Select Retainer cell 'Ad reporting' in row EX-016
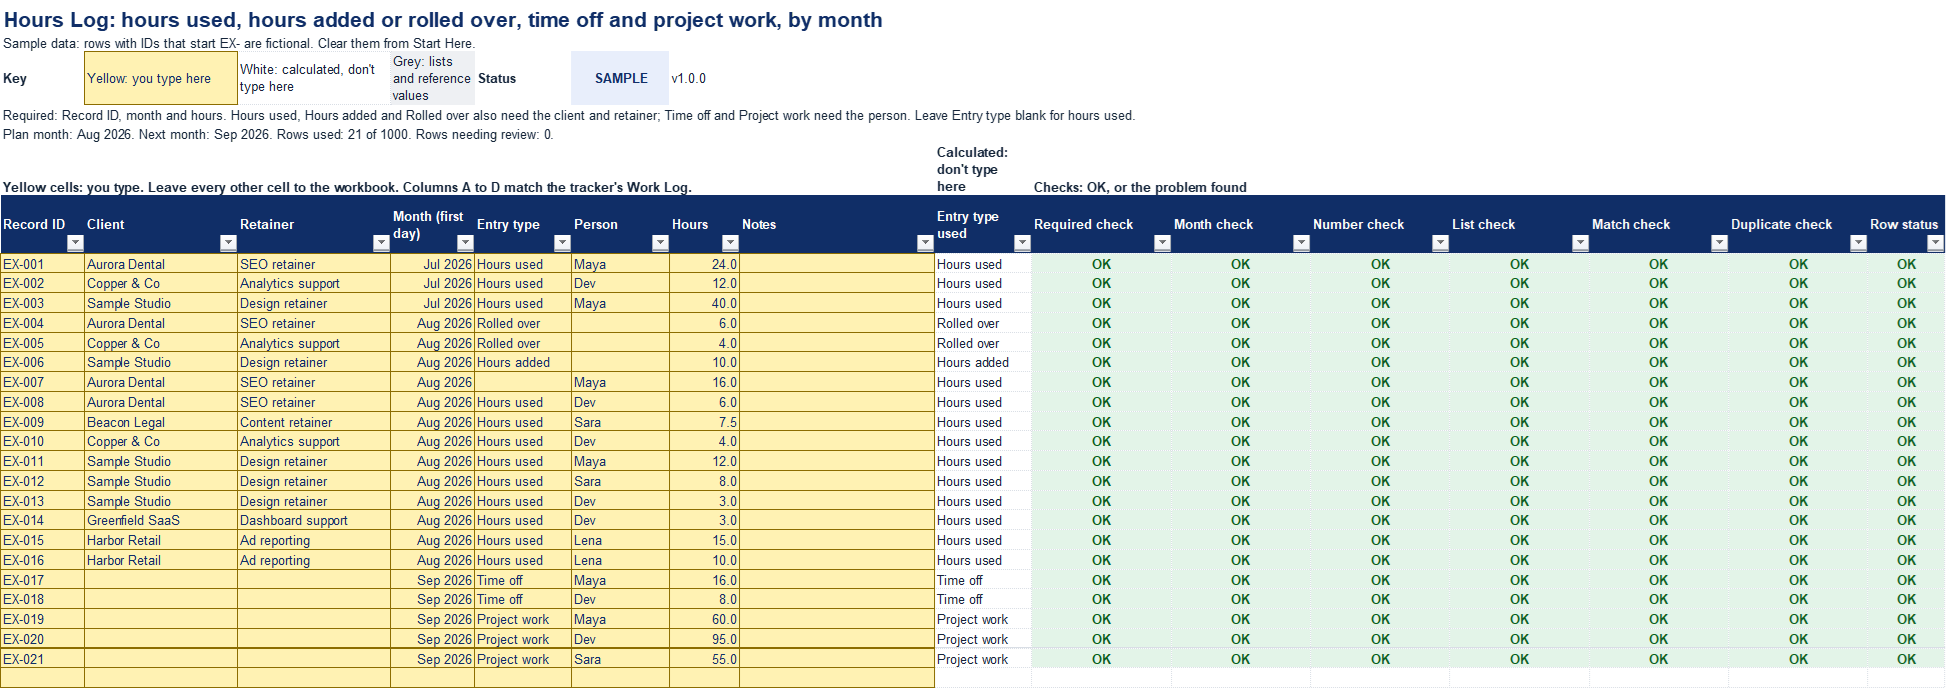Viewport: 1953px width, 696px height. [x=314, y=560]
